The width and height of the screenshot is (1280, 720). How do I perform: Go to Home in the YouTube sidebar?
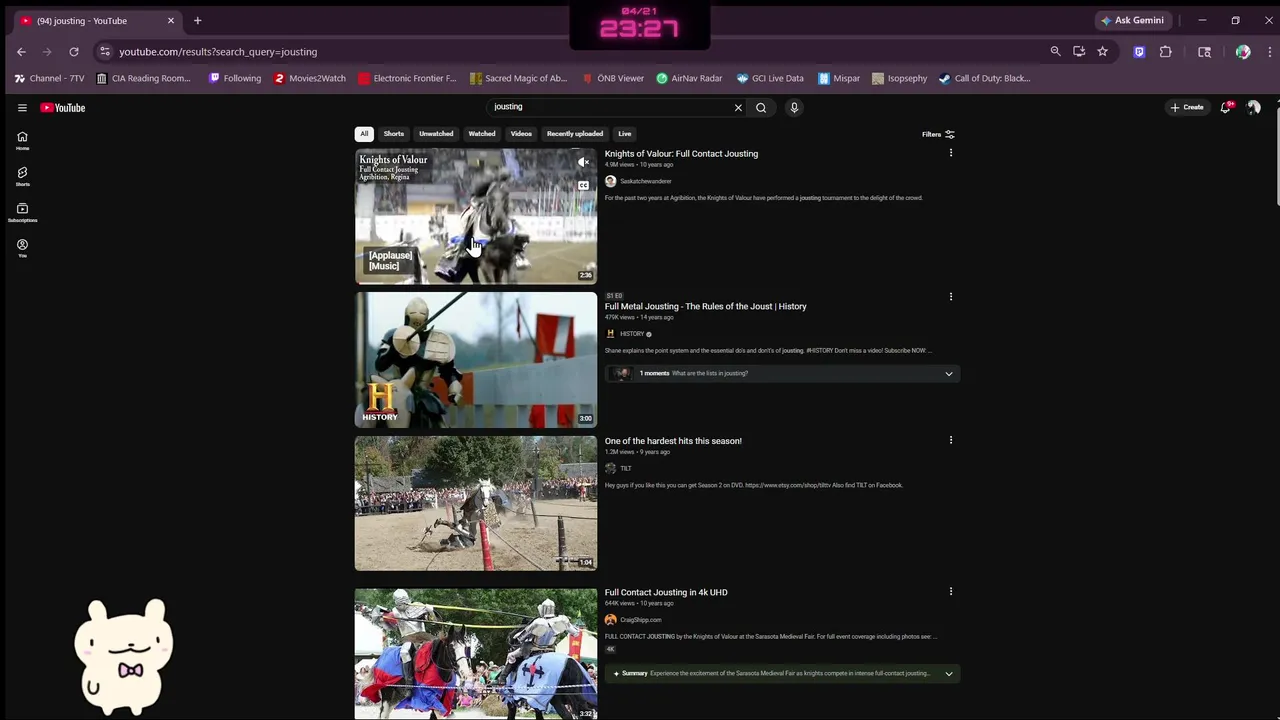pyautogui.click(x=22, y=141)
